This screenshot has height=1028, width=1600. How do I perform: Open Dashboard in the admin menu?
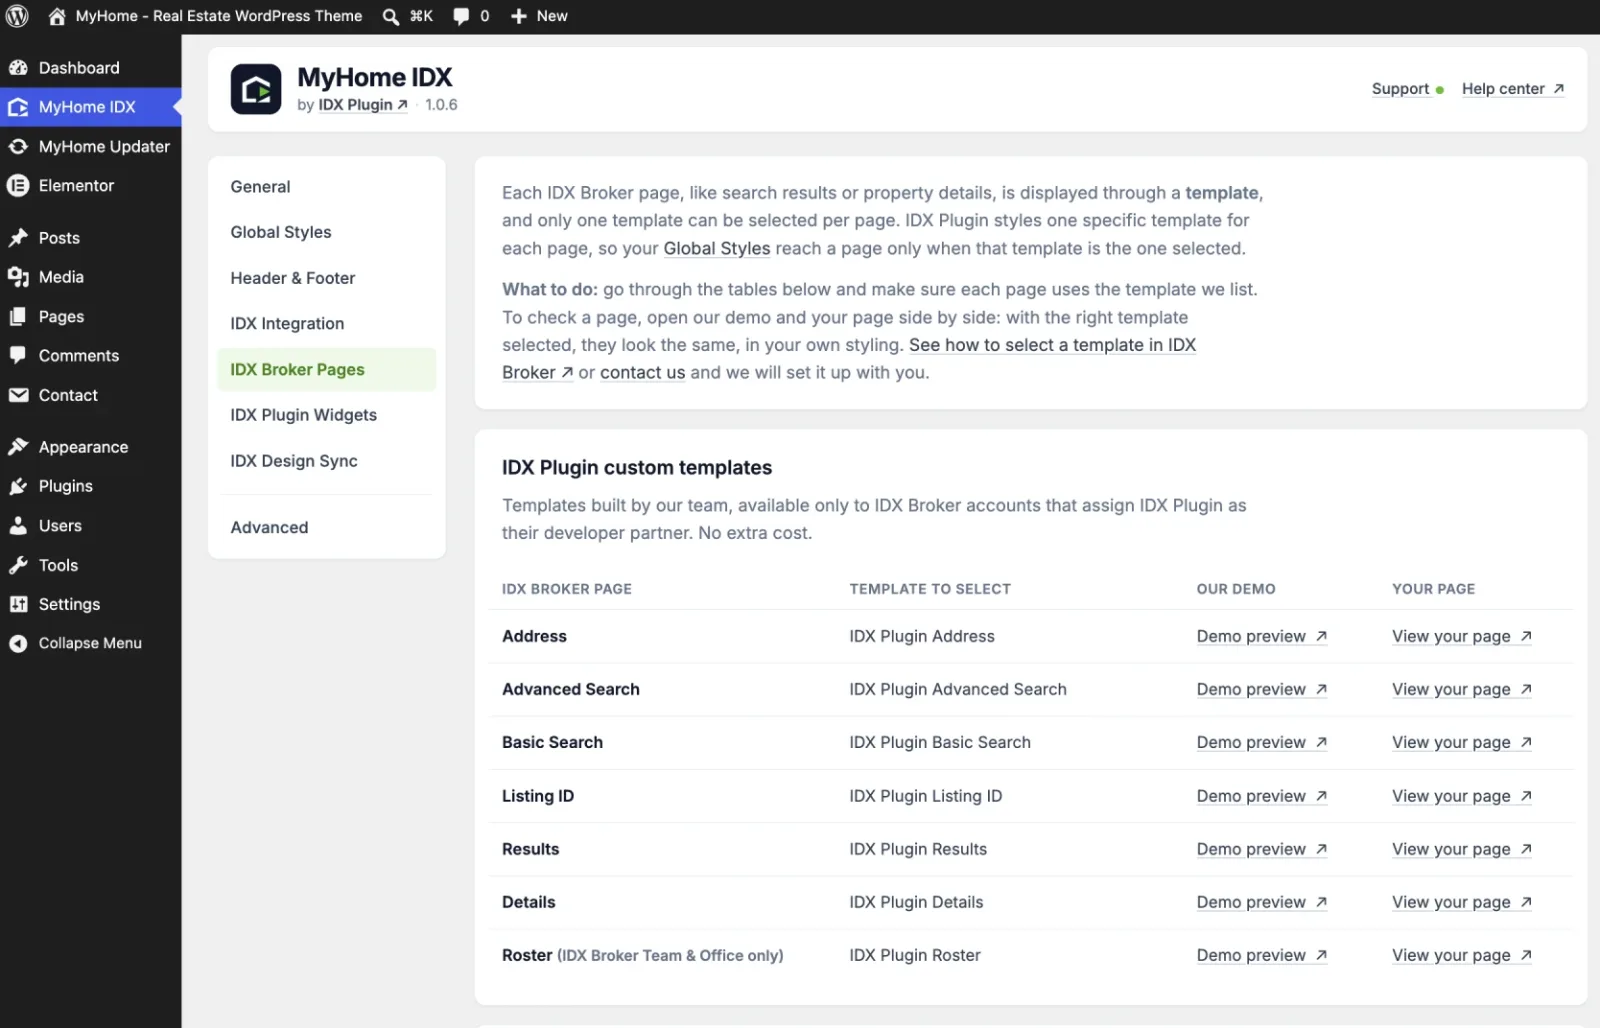tap(90, 68)
